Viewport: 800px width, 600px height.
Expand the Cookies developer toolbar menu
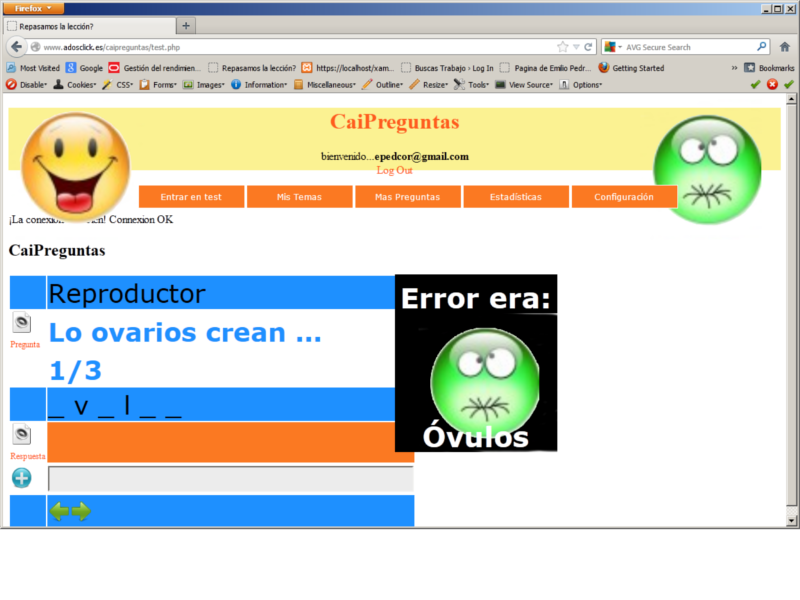click(x=76, y=85)
